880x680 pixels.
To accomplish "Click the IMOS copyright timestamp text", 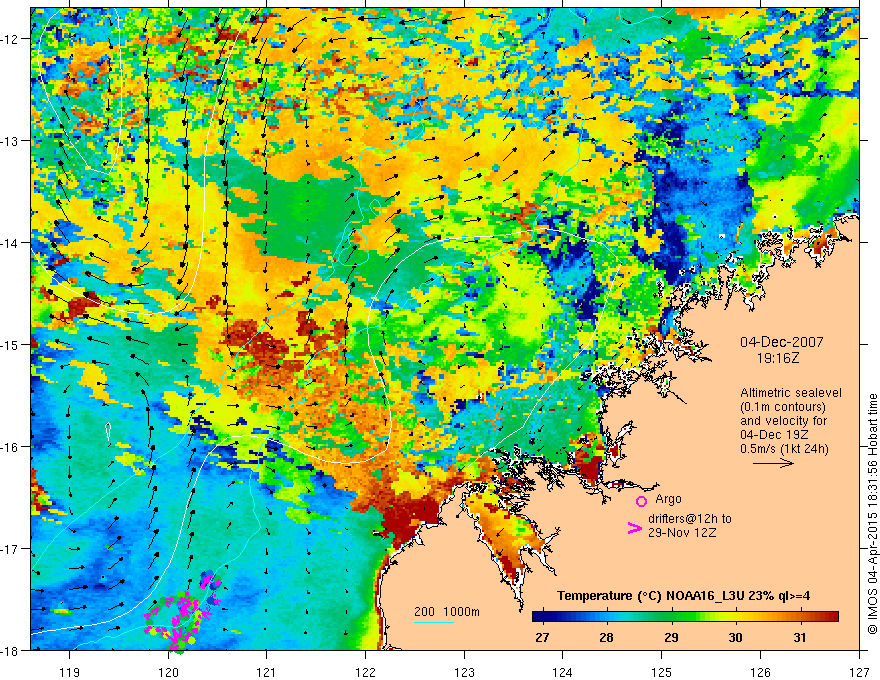I will point(872,513).
